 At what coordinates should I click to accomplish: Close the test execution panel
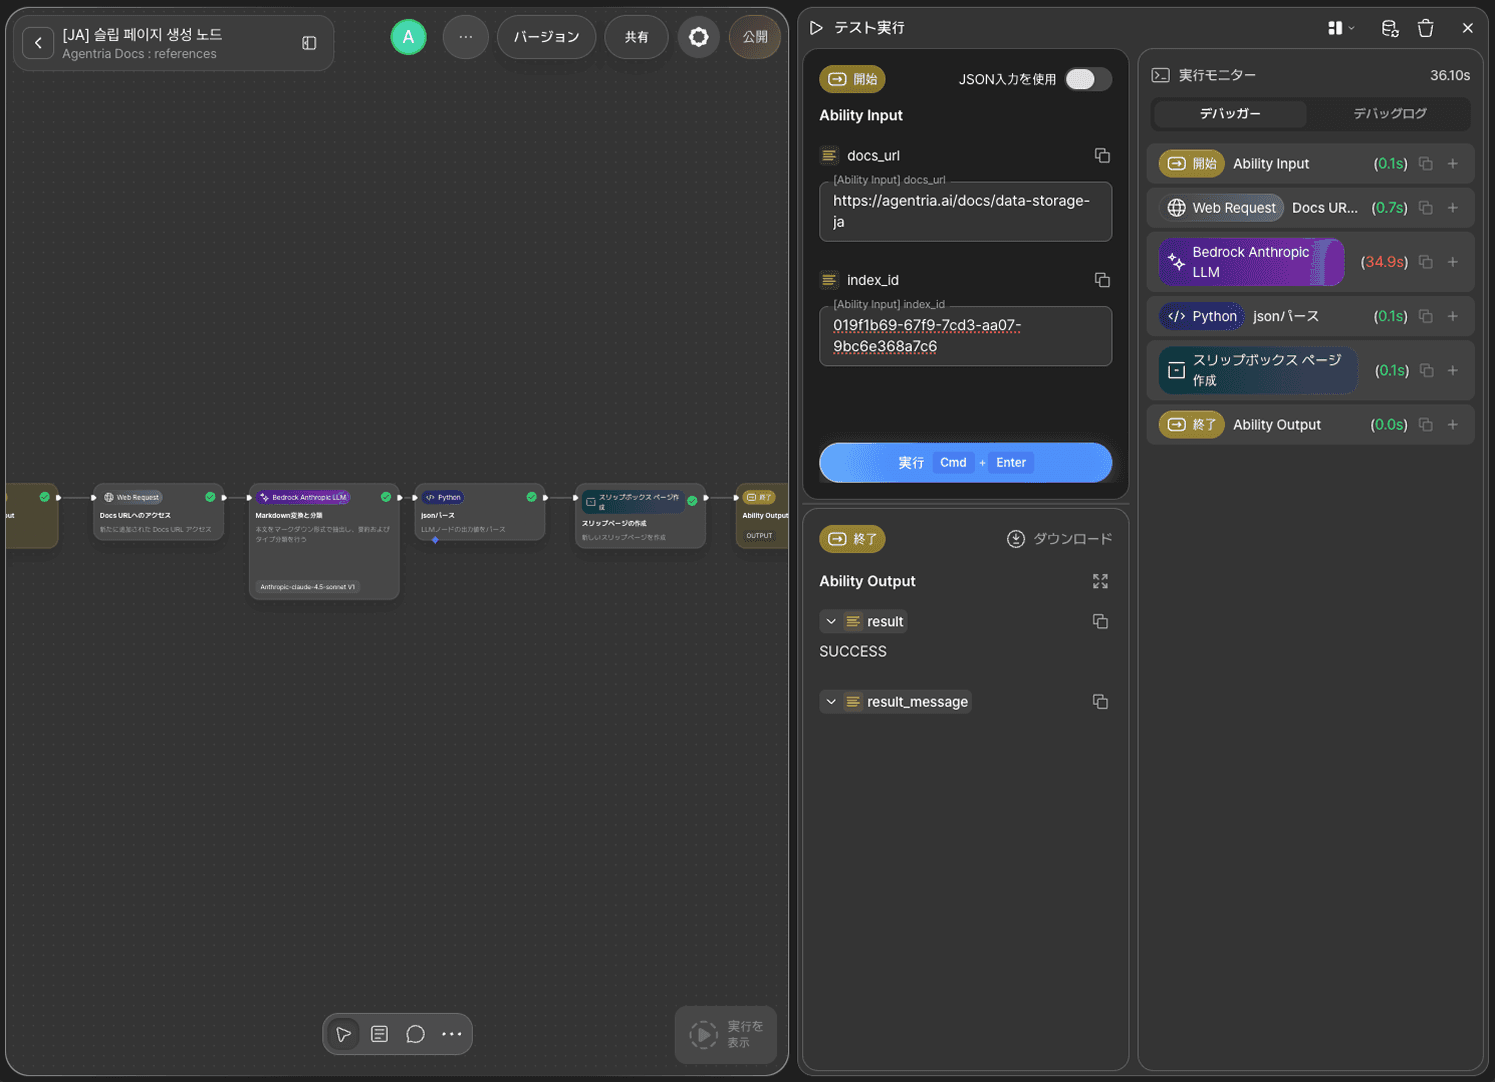[x=1467, y=28]
